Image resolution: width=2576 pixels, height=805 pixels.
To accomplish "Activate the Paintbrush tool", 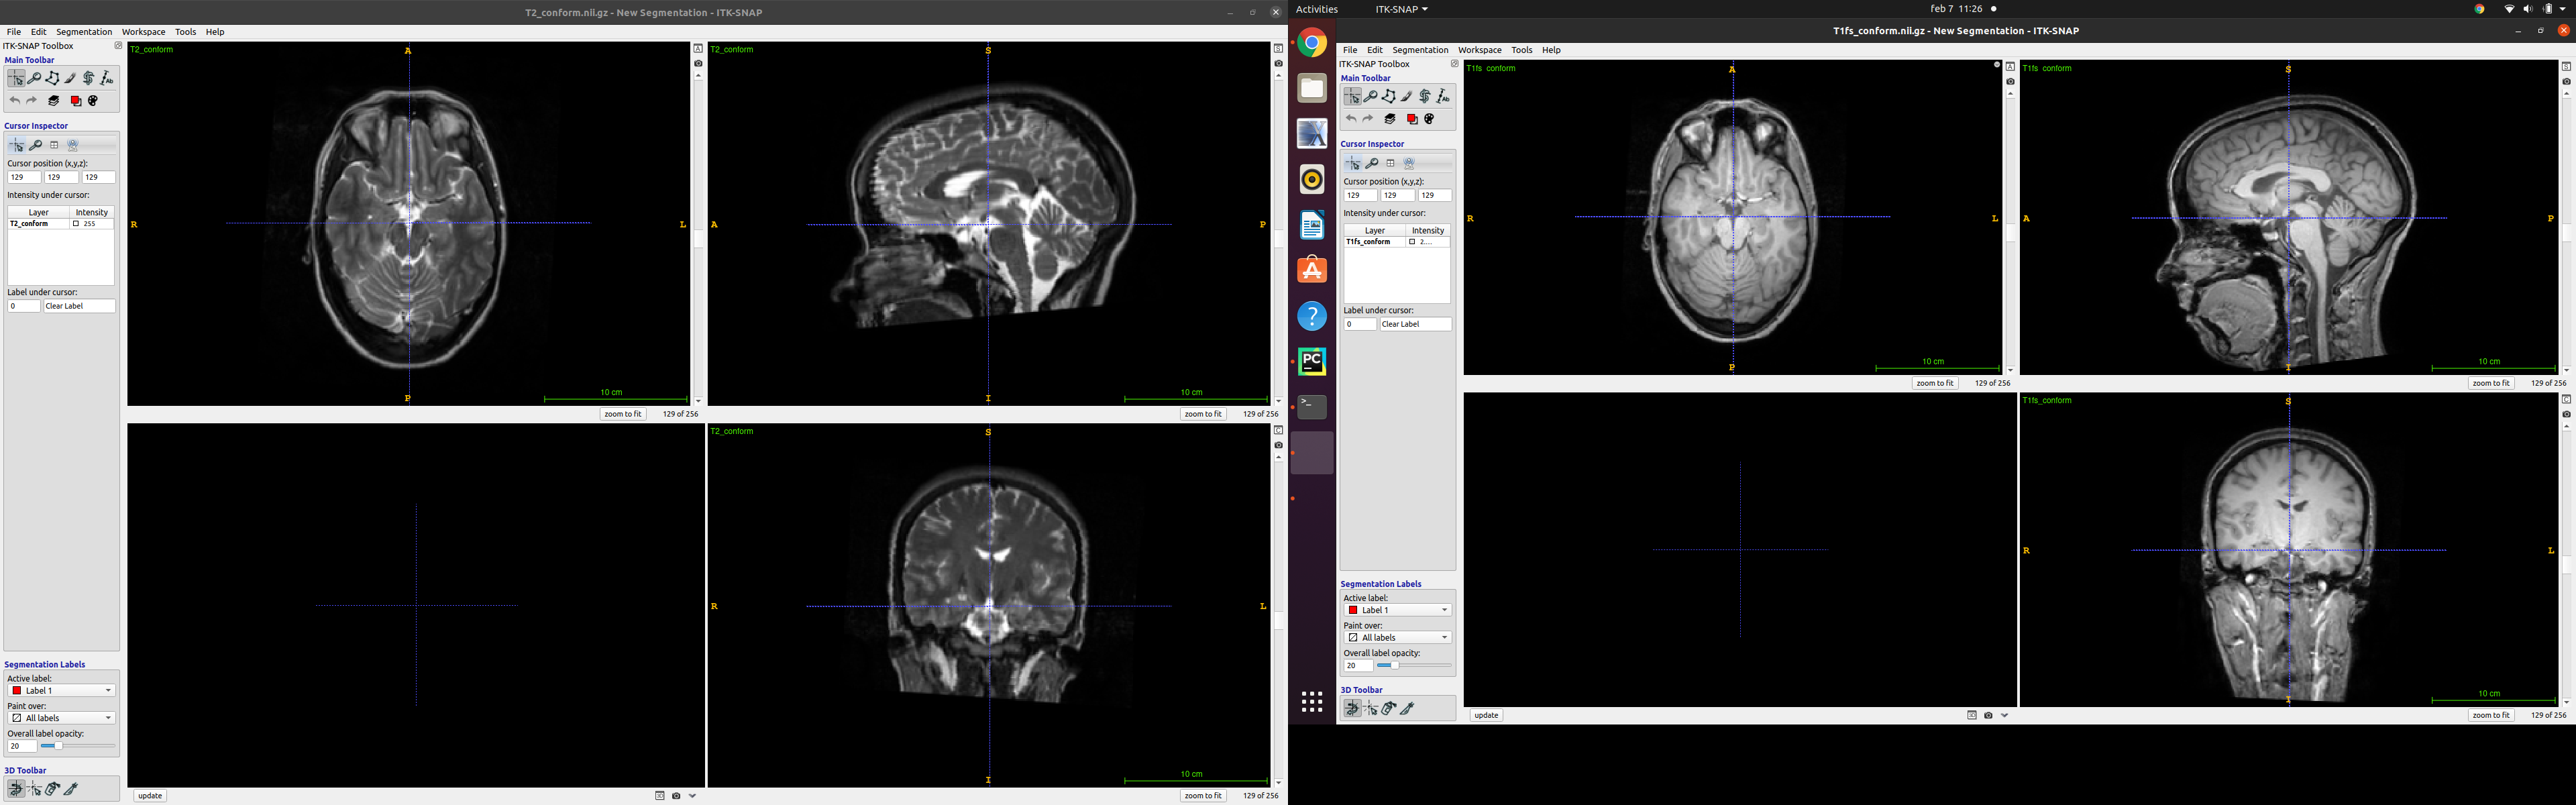I will point(70,77).
